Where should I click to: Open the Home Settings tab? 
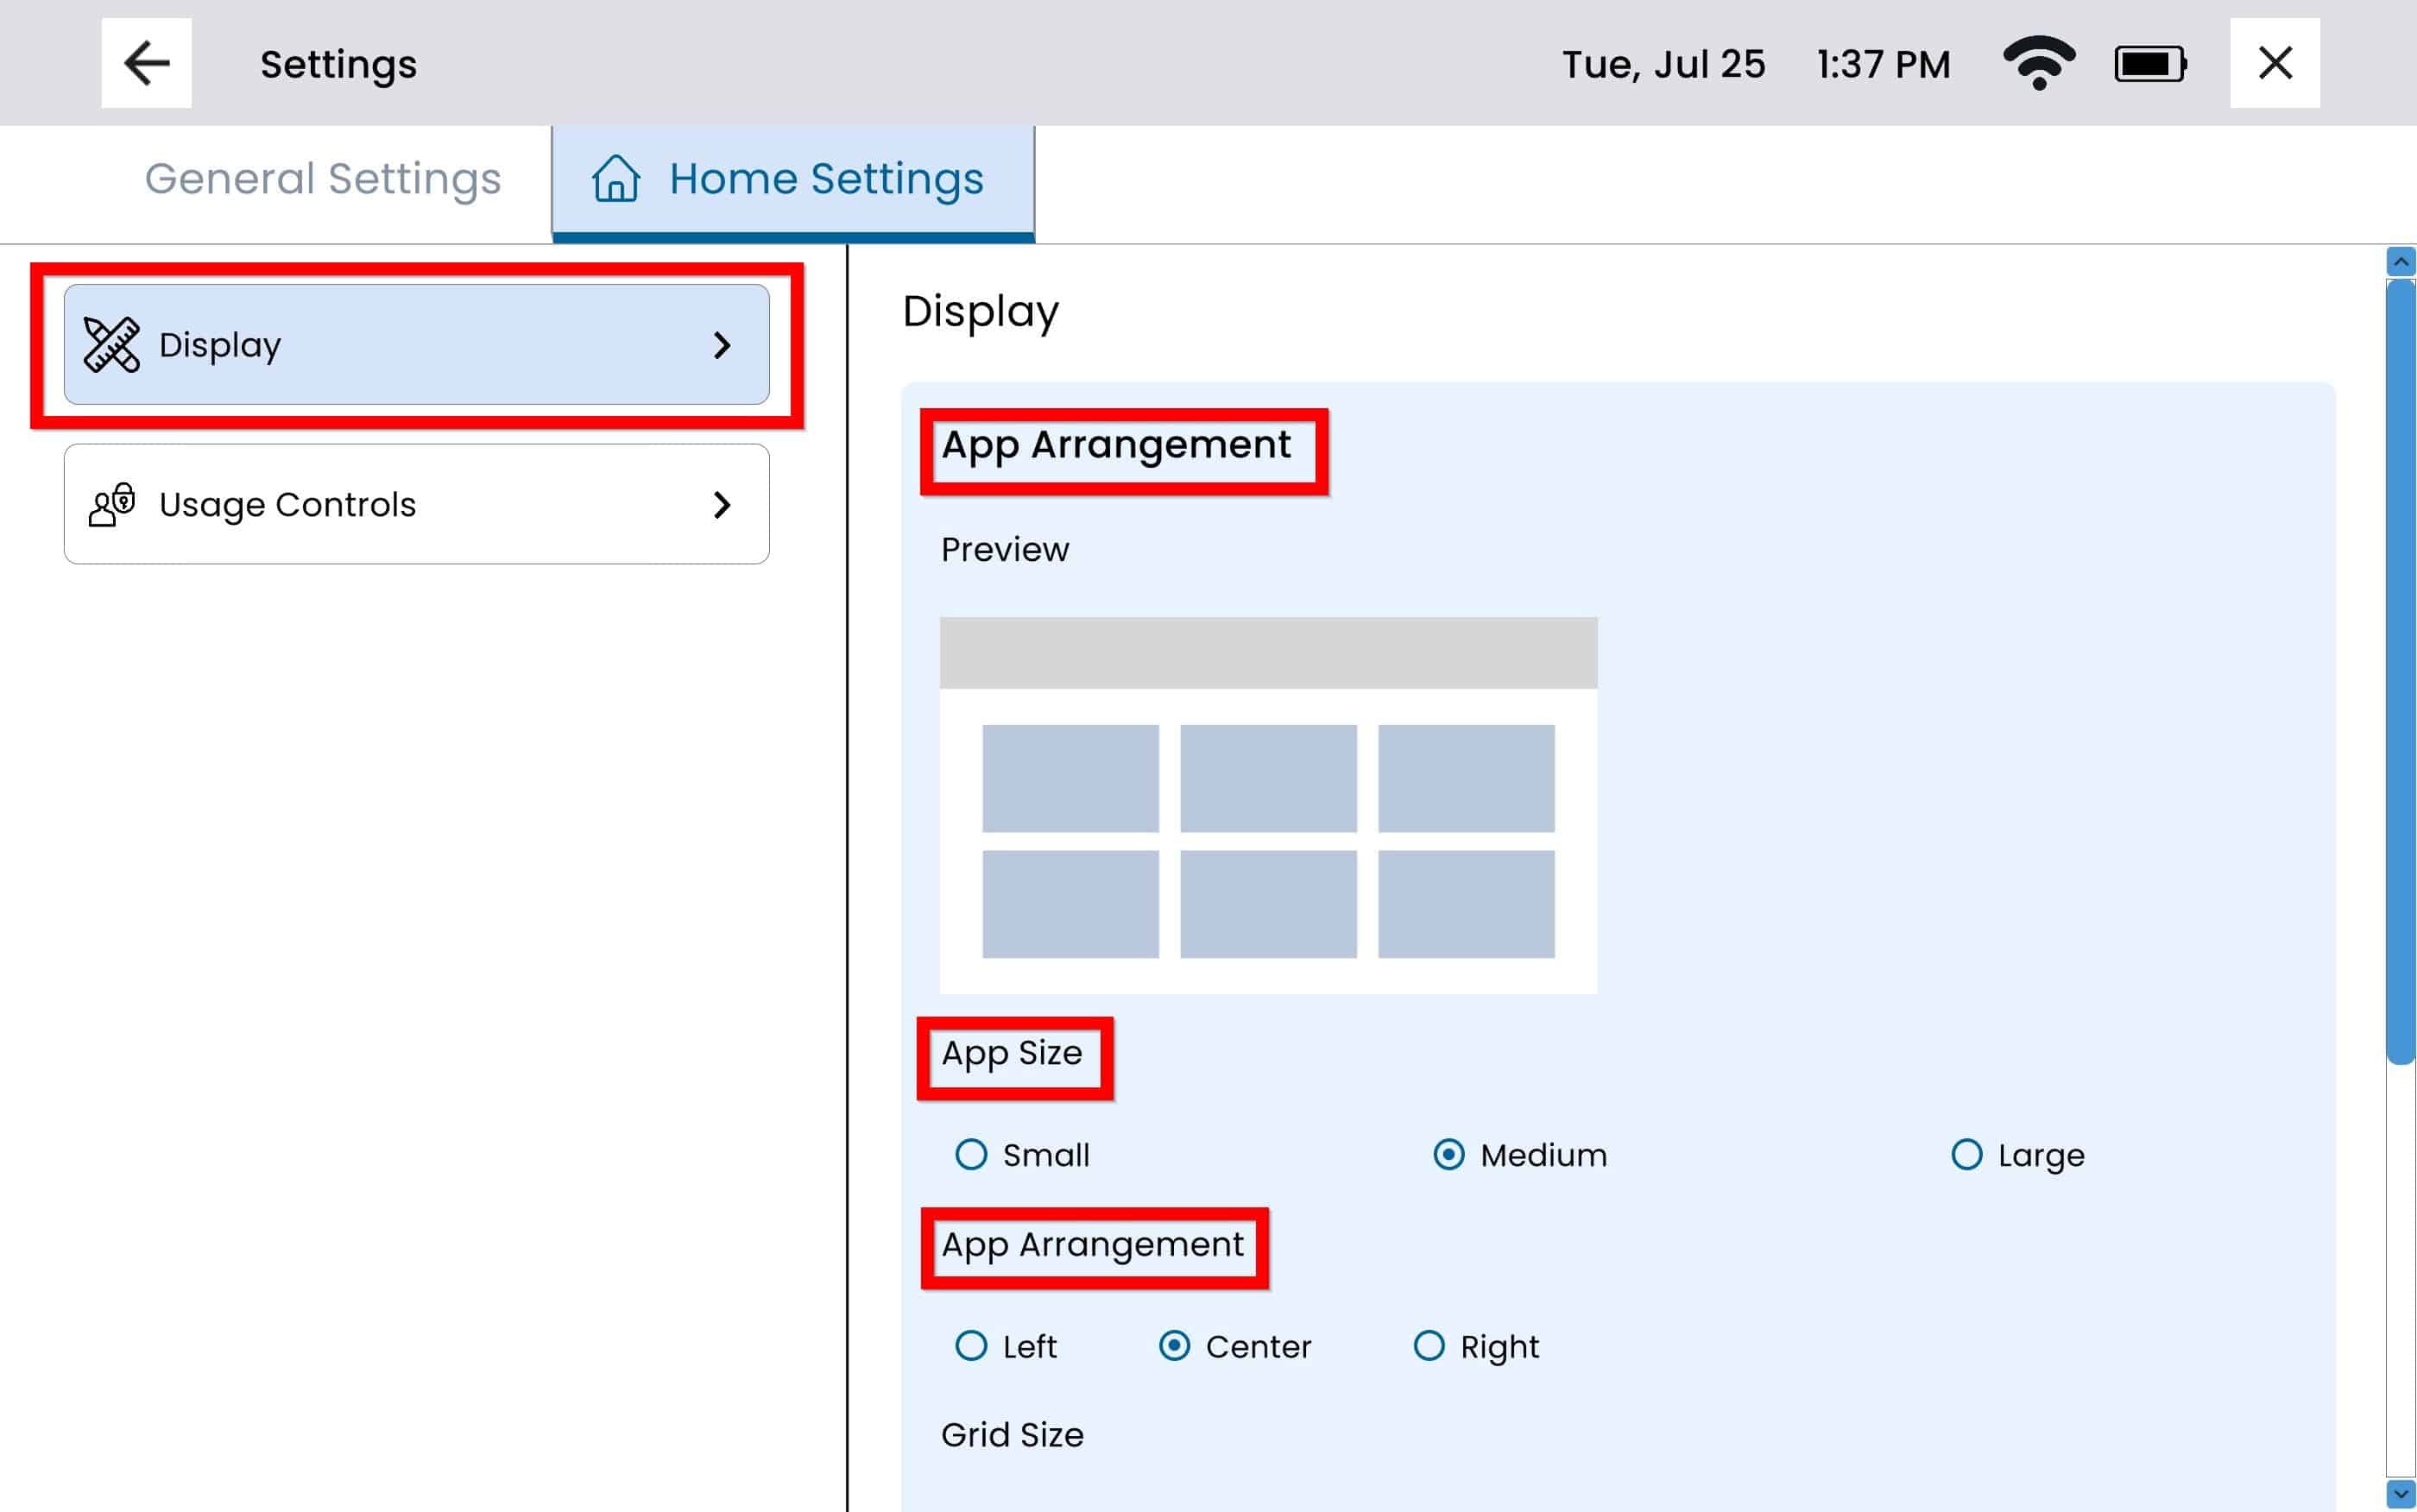(x=825, y=179)
